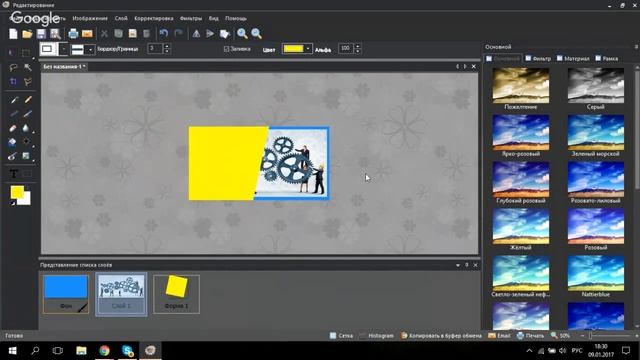The width and height of the screenshot is (640, 360).
Task: Click the Cut (X) toolbar icon
Action: tap(104, 33)
